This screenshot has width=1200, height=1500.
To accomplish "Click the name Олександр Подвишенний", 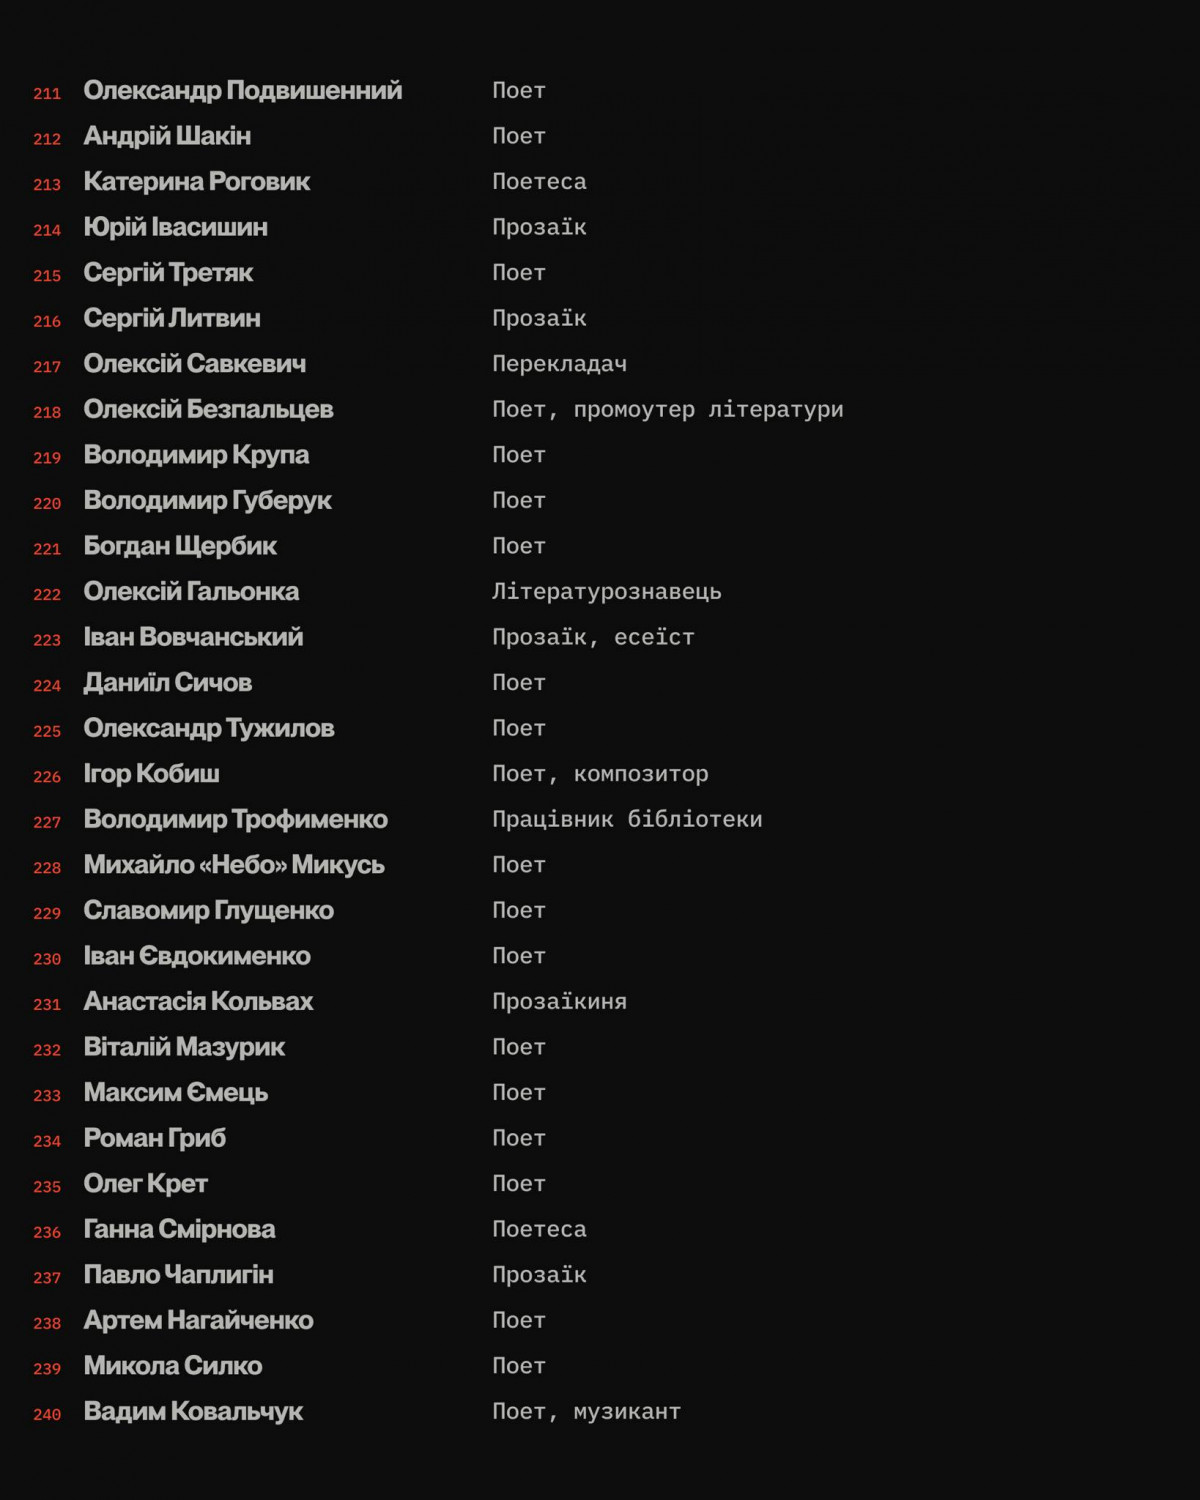I will click(242, 91).
